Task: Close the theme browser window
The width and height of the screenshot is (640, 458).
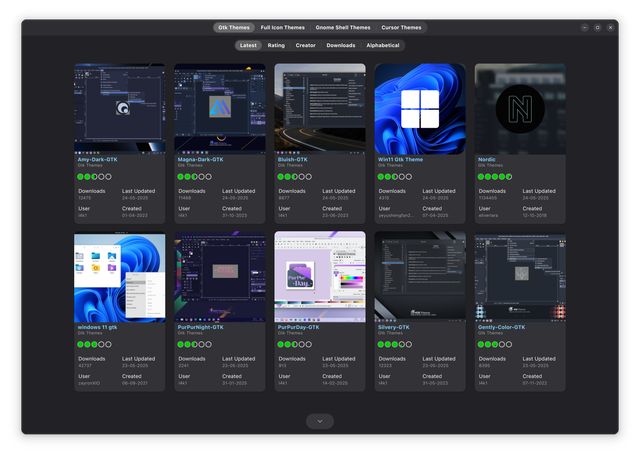Action: click(x=611, y=27)
